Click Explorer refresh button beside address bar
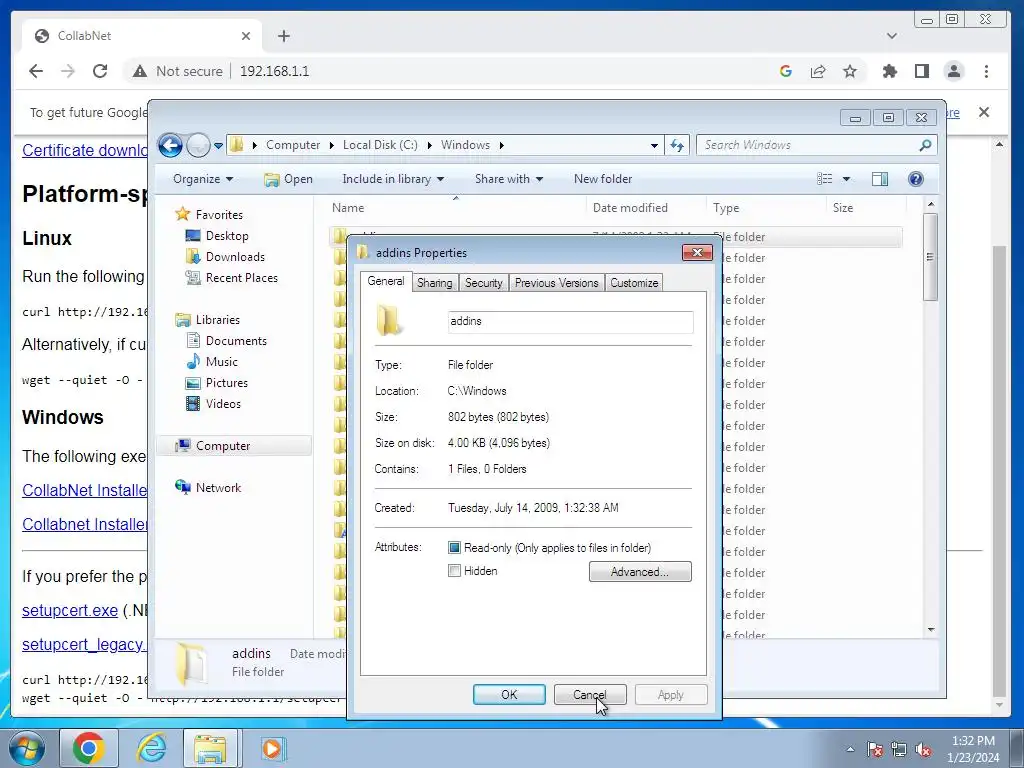 point(677,146)
